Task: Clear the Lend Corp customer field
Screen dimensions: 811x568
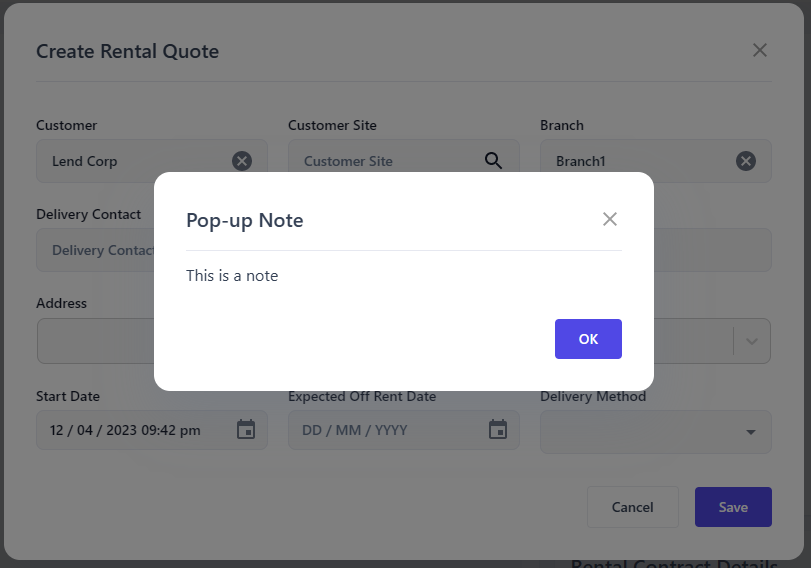Action: pos(242,161)
